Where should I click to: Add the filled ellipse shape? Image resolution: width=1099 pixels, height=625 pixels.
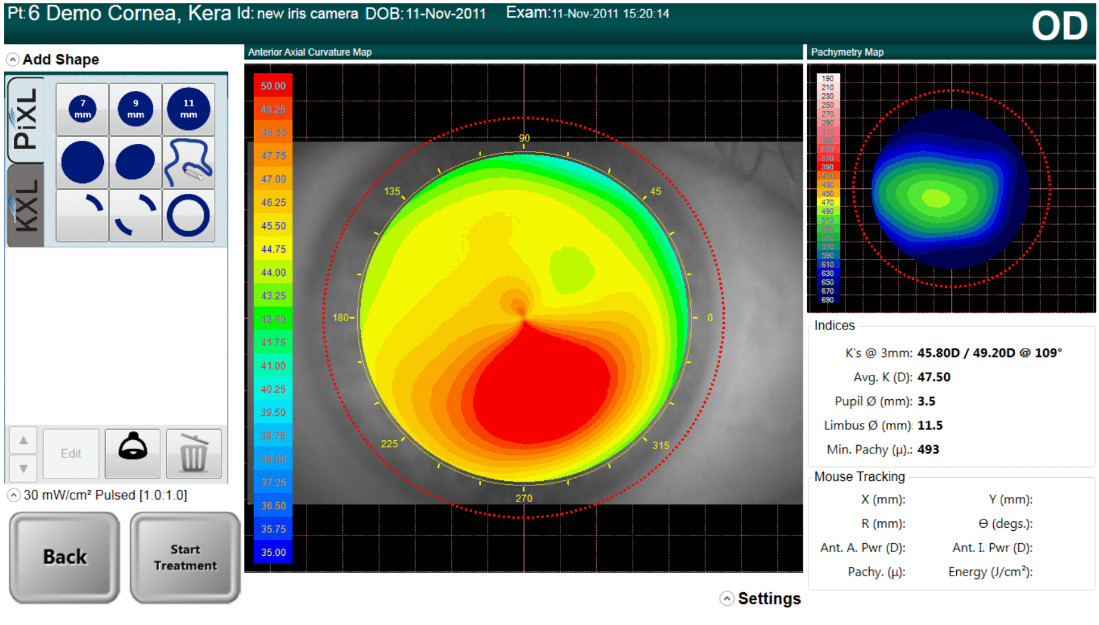pyautogui.click(x=135, y=163)
